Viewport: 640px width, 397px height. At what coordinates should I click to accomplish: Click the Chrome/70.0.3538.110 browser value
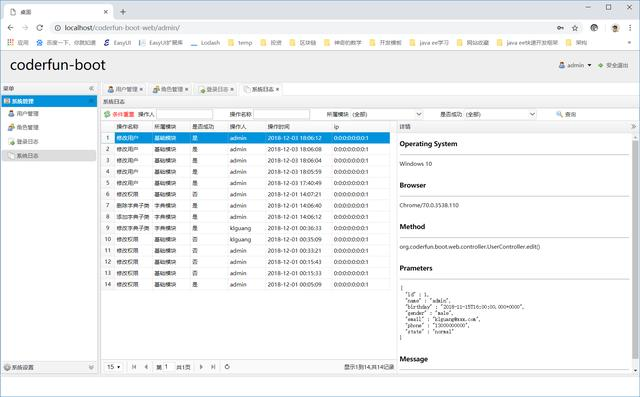click(x=429, y=205)
